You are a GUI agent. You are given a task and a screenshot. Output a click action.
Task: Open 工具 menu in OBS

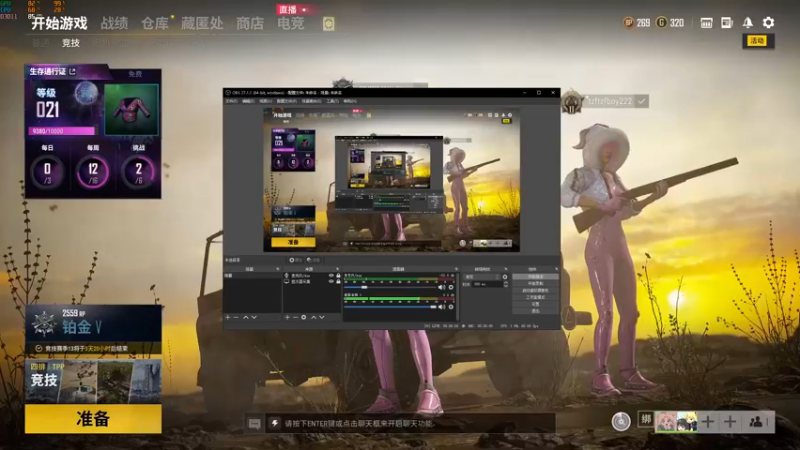pyautogui.click(x=333, y=101)
